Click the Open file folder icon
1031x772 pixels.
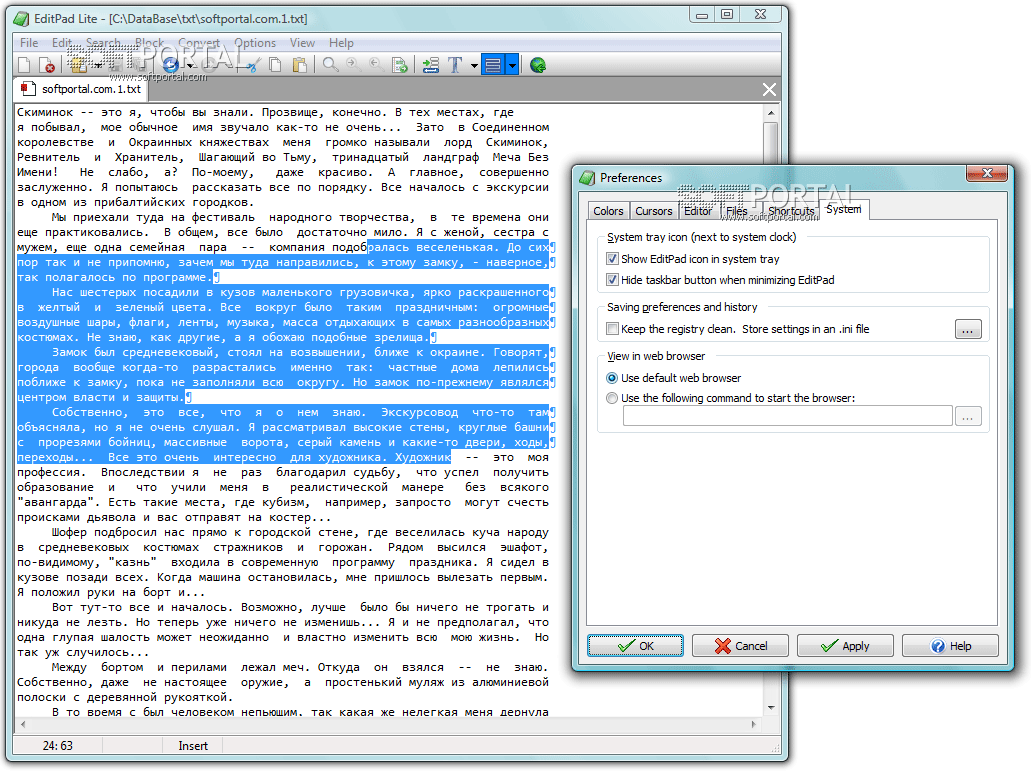(78, 64)
